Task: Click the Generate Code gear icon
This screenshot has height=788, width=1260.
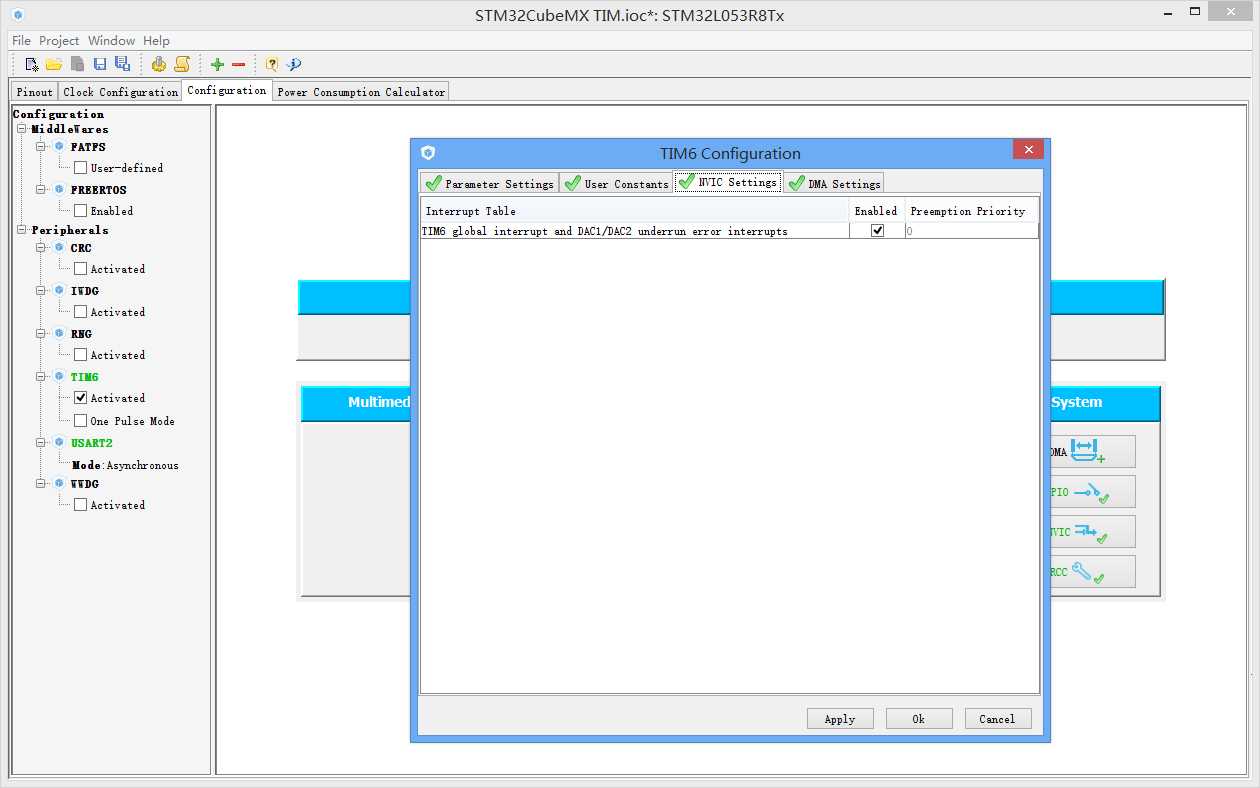Action: [x=159, y=64]
